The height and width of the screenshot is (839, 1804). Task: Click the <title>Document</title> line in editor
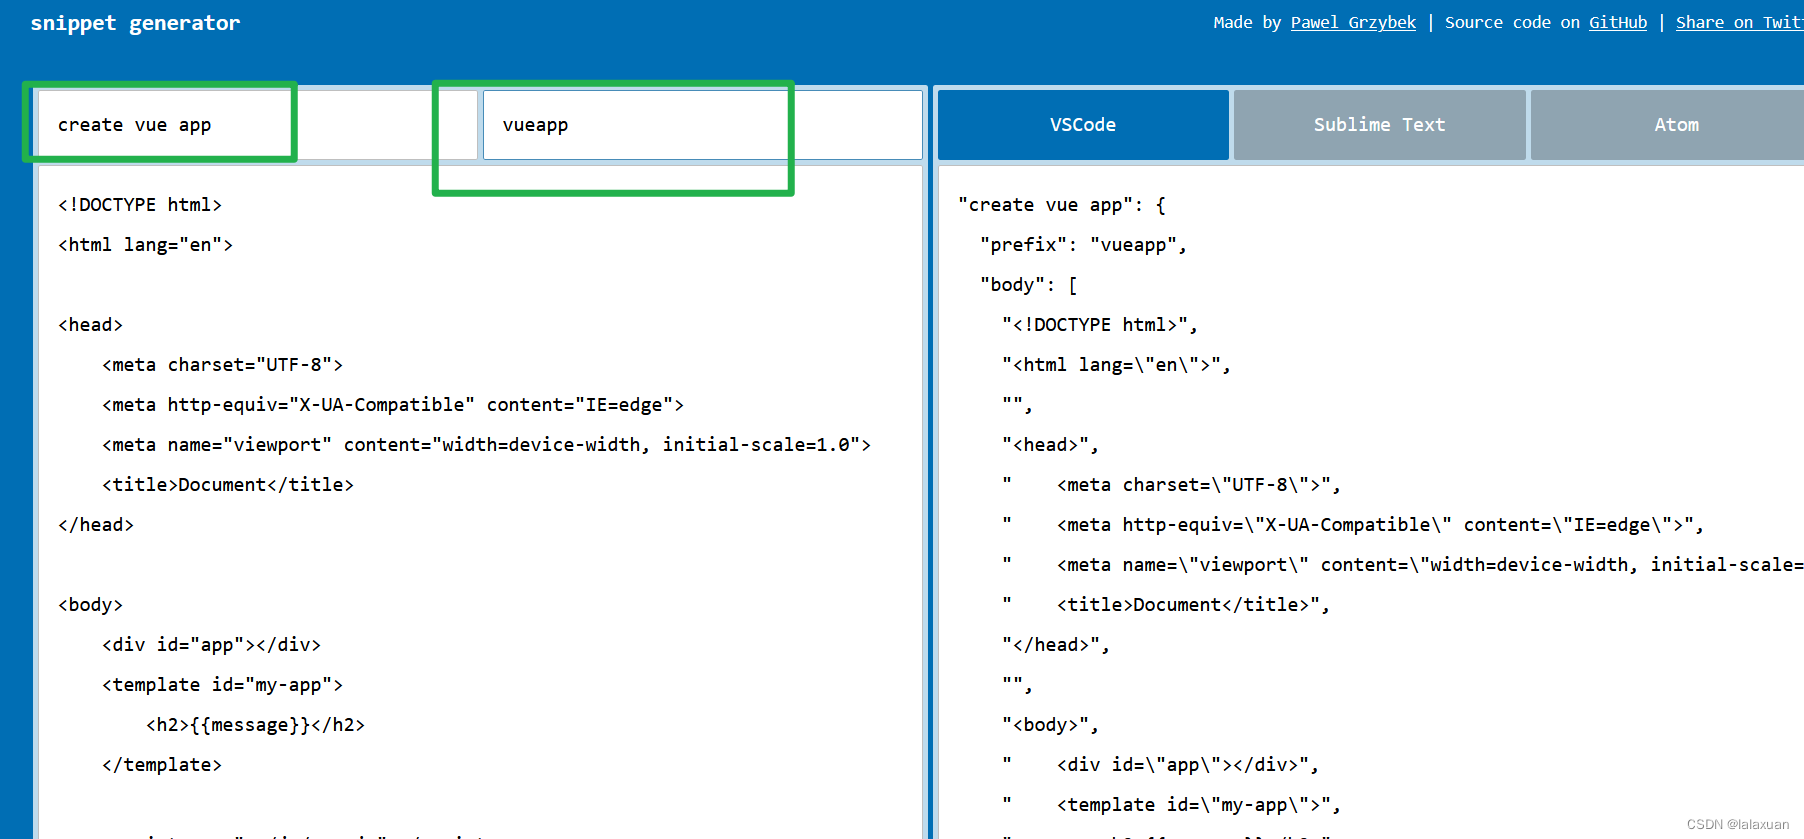(228, 485)
